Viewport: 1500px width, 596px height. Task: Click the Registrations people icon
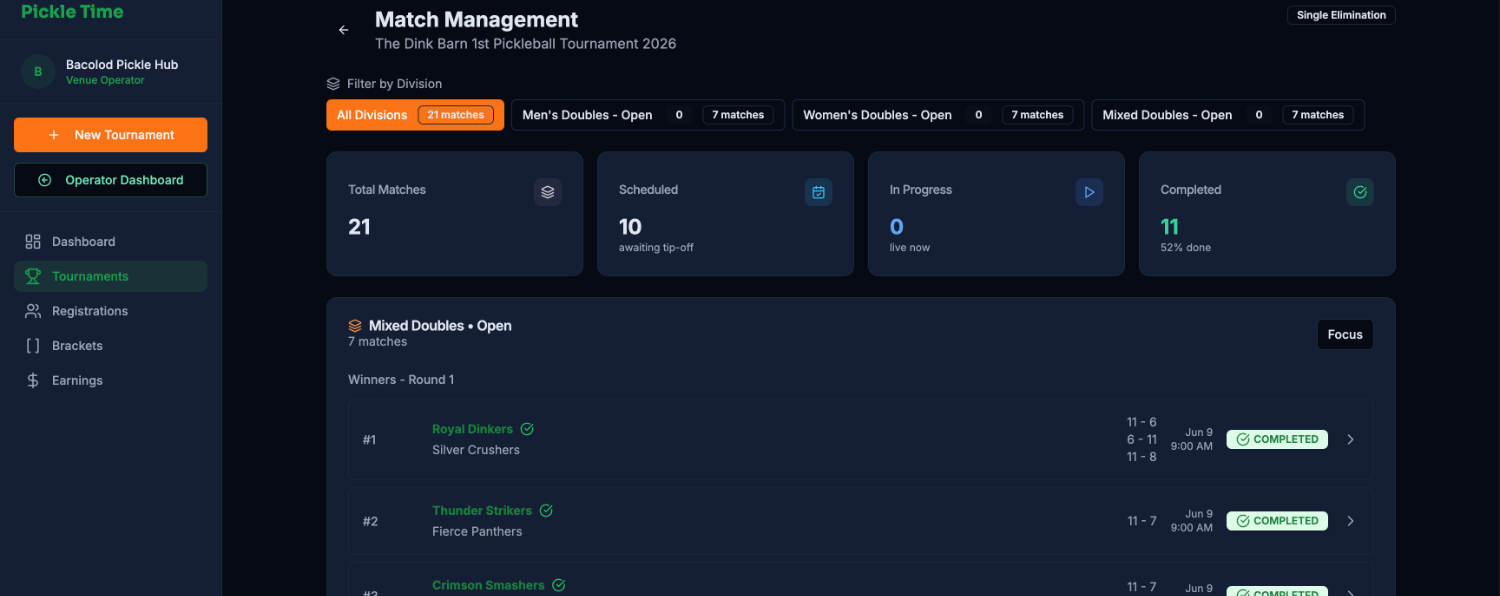[x=33, y=311]
